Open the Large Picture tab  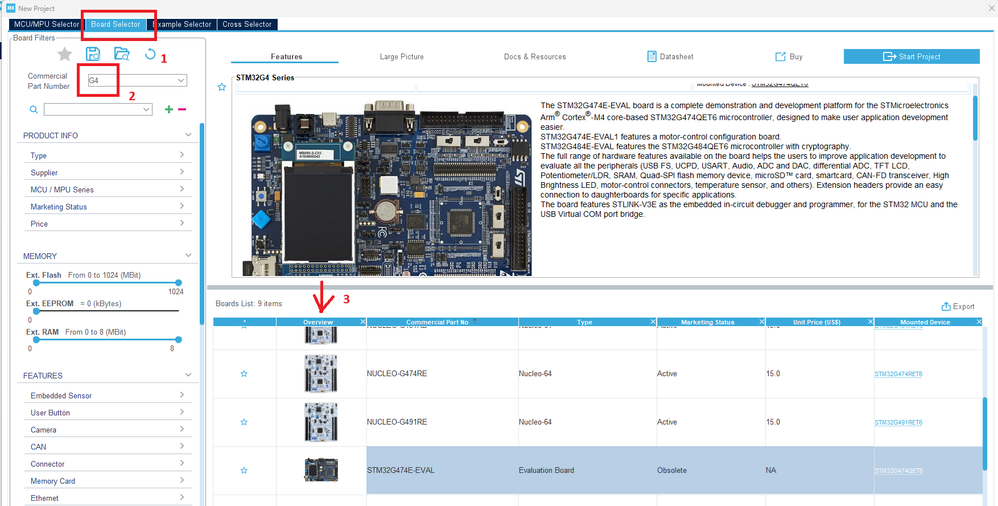click(402, 57)
